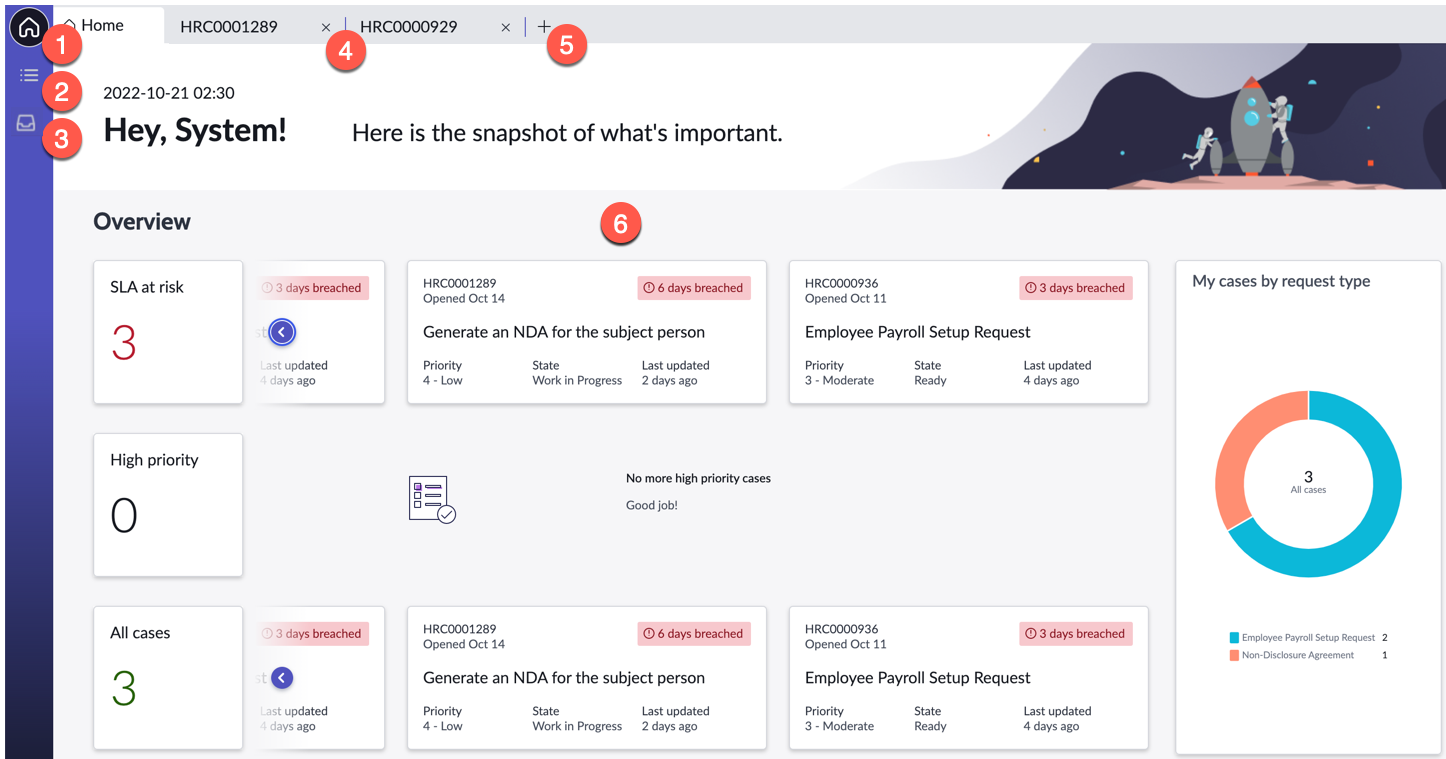Image resolution: width=1446 pixels, height=759 pixels.
Task: Click the '2022-10-21 02:30' timestamp
Action: click(x=169, y=93)
